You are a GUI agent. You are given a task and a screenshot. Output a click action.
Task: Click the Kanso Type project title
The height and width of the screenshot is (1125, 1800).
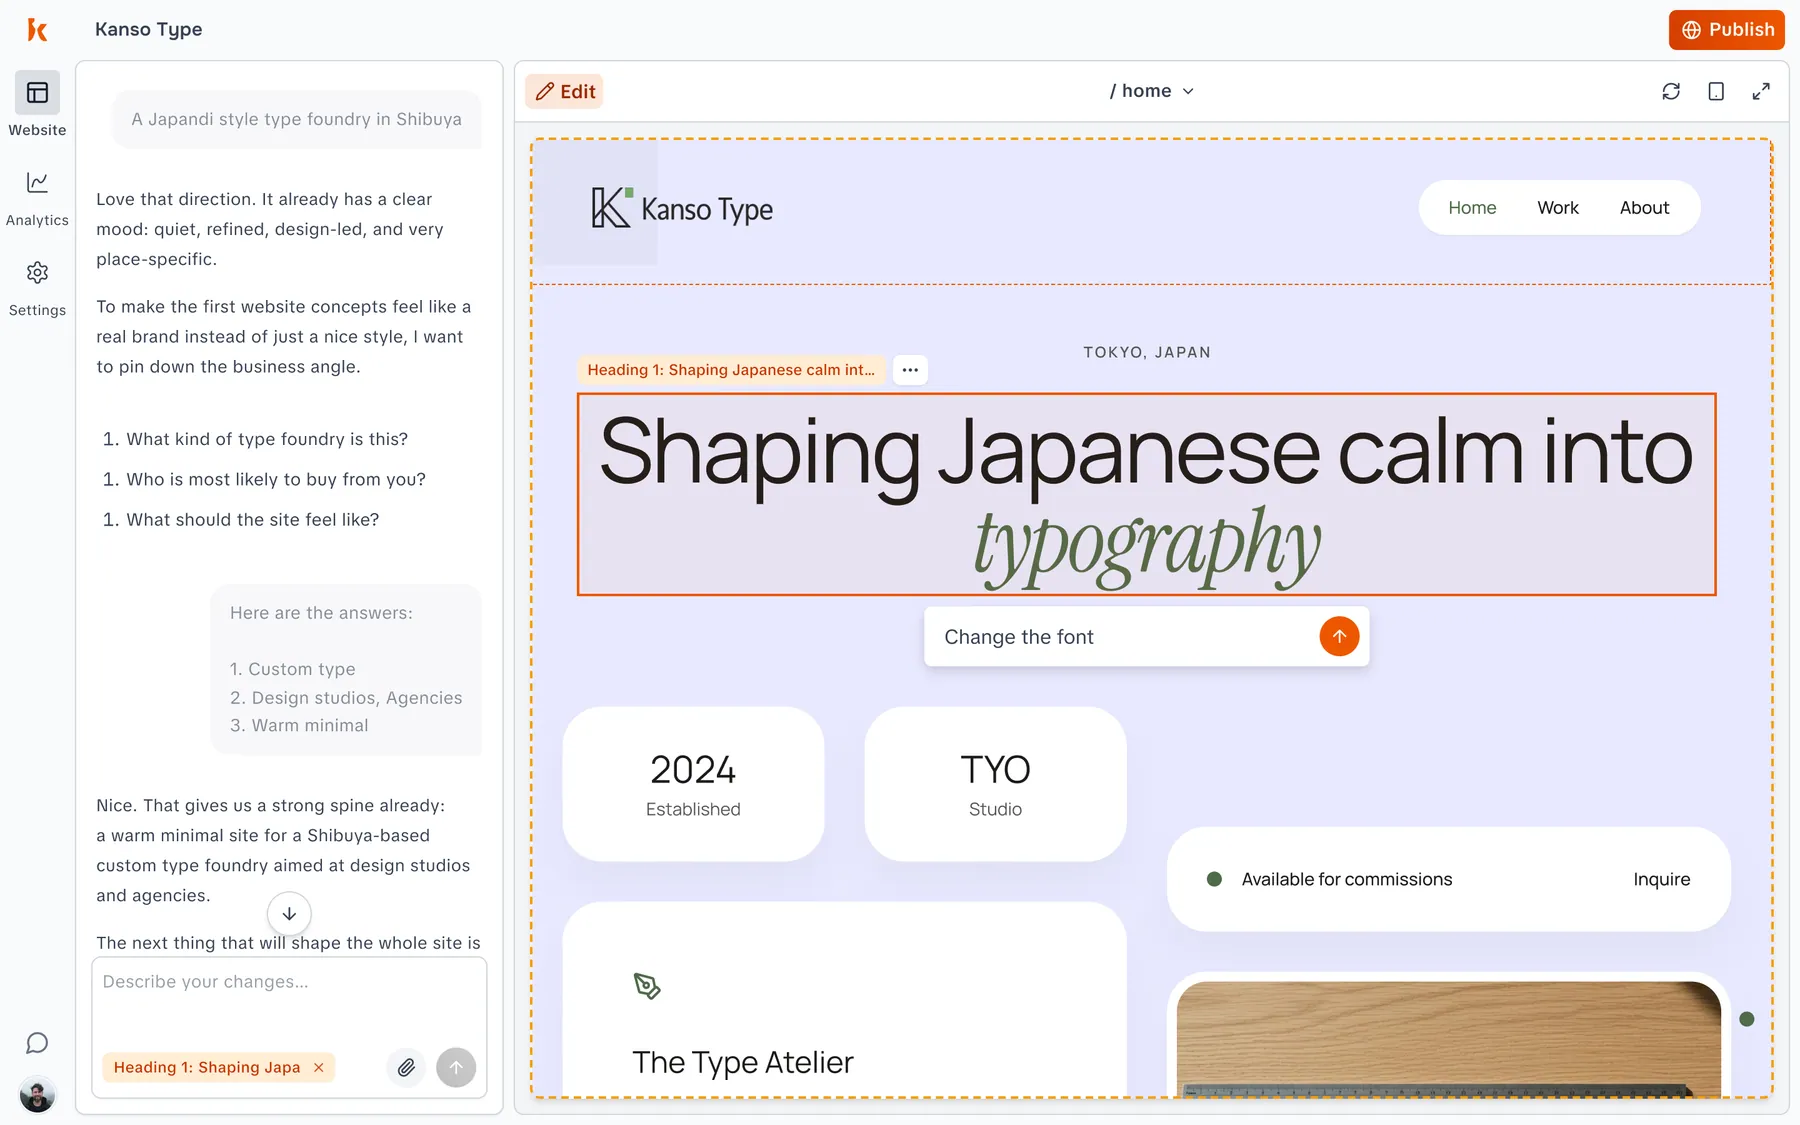tap(148, 29)
